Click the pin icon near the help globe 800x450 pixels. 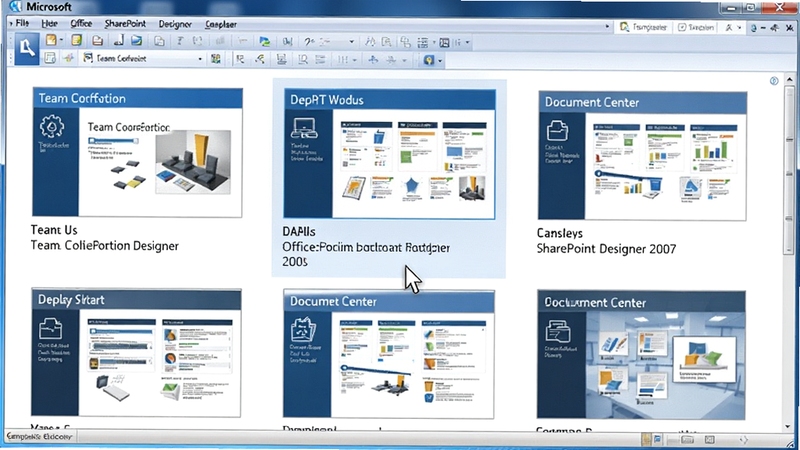tap(774, 28)
